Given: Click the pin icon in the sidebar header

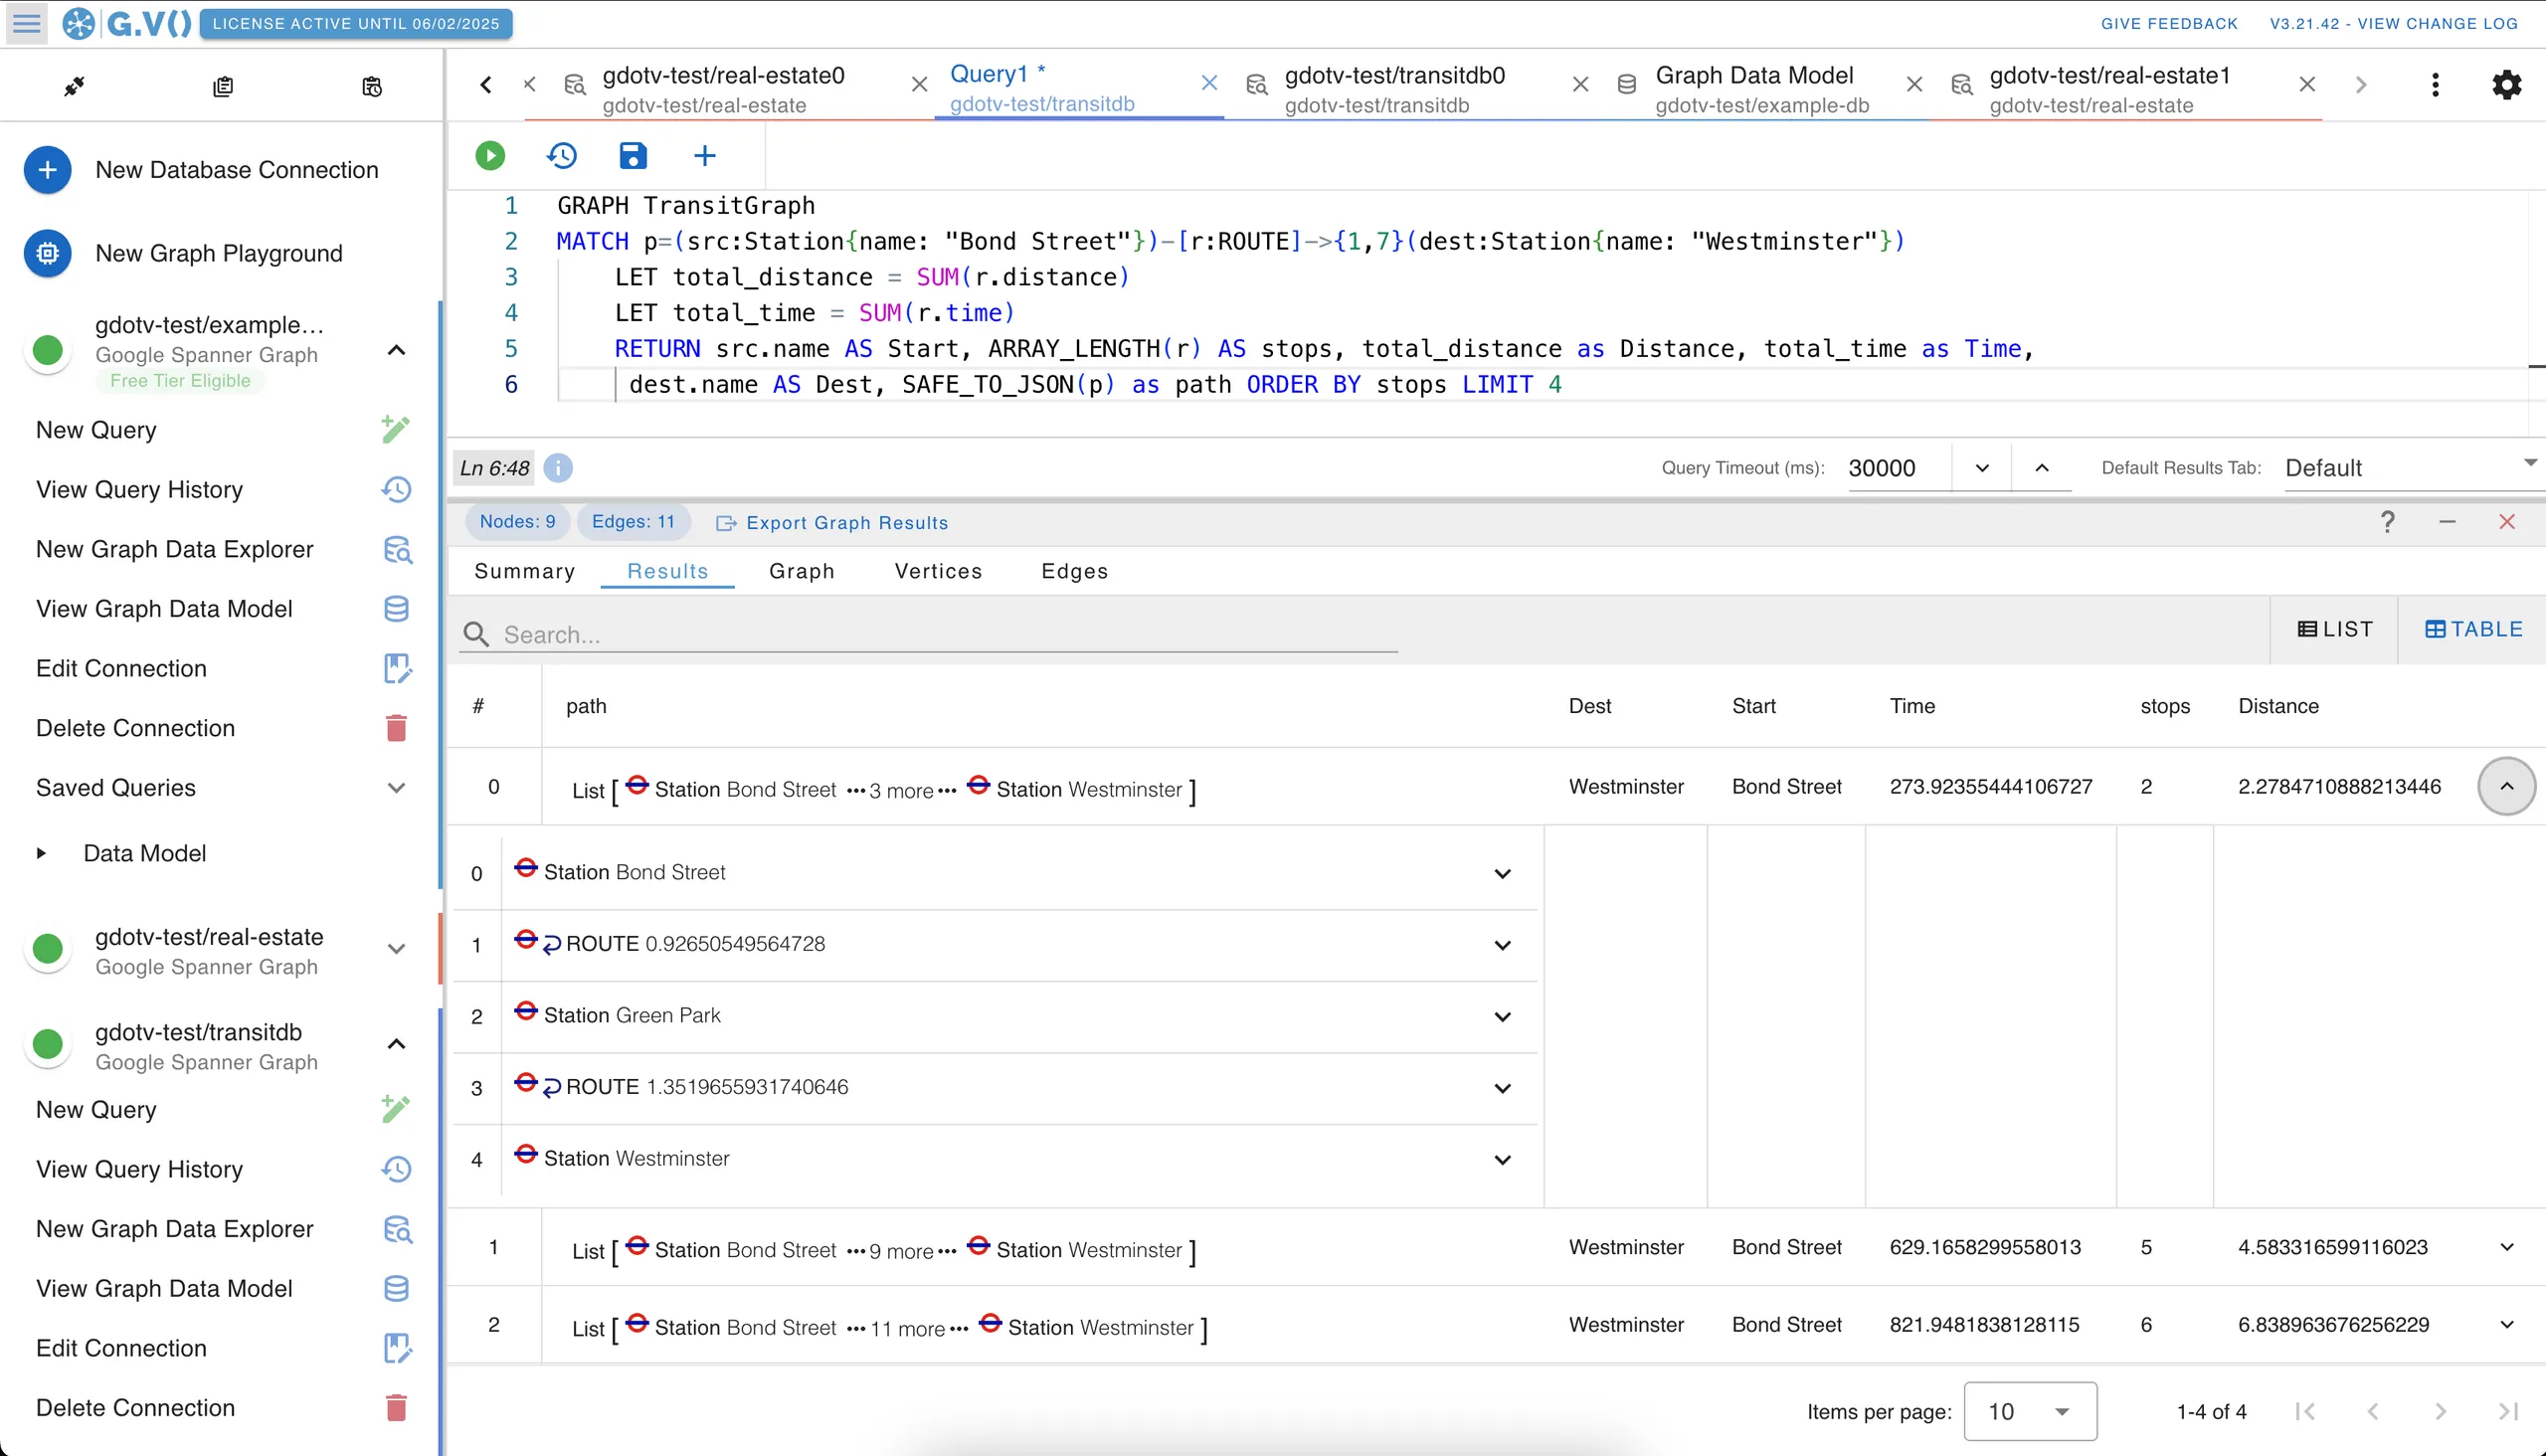Looking at the screenshot, I should click(x=74, y=86).
